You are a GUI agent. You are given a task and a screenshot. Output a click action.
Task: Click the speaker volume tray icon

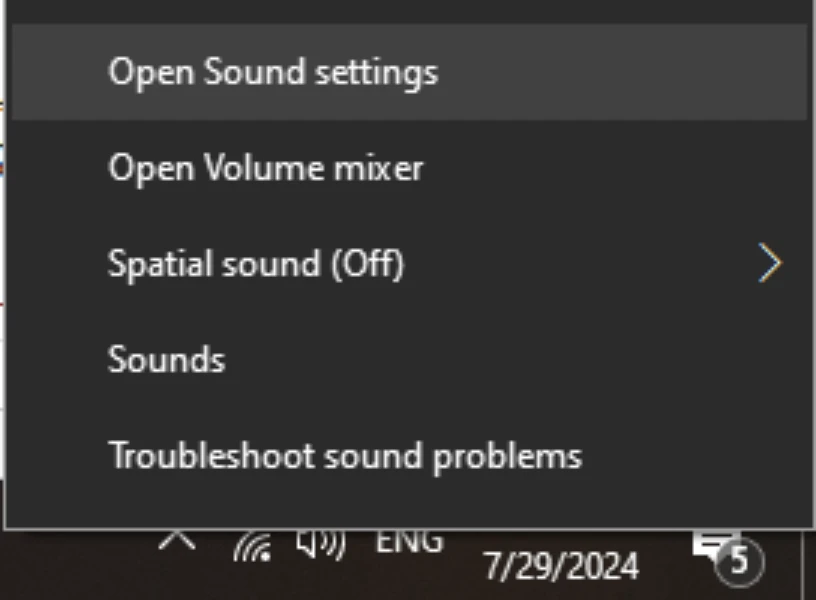tap(320, 545)
